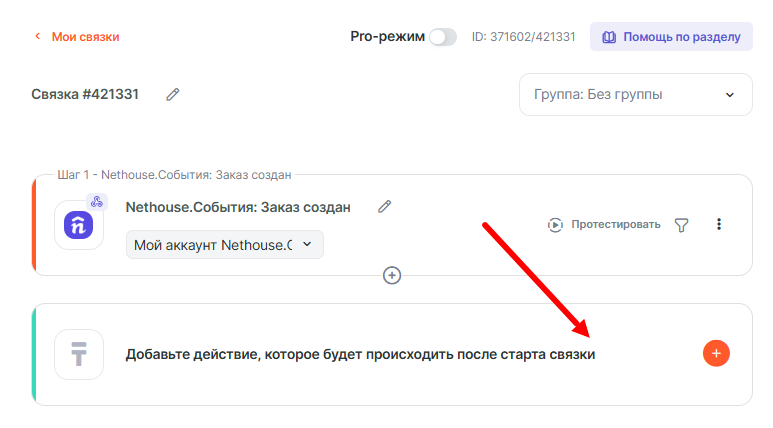Click the ID 371602/421331 text
The image size is (773, 428).
click(x=523, y=37)
